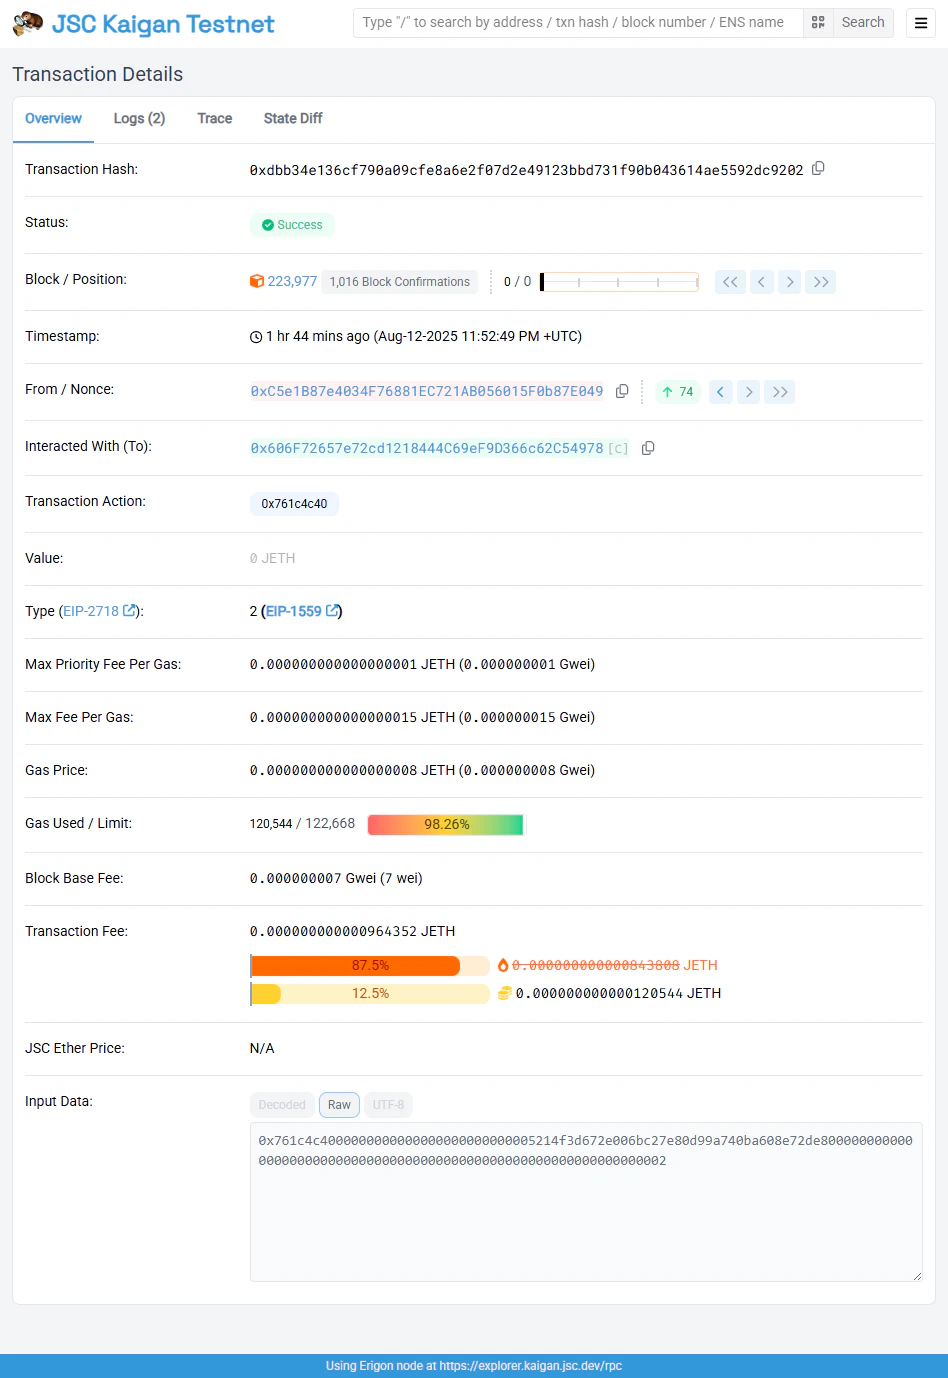Image resolution: width=948 pixels, height=1378 pixels.
Task: Click the text area resize handle
Action: point(915,1275)
